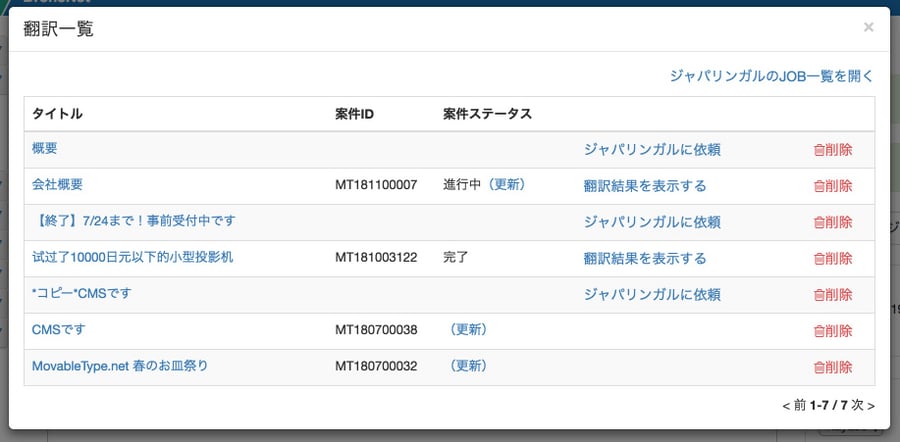Trash the CMSです row with ID MT180700038

tap(833, 331)
